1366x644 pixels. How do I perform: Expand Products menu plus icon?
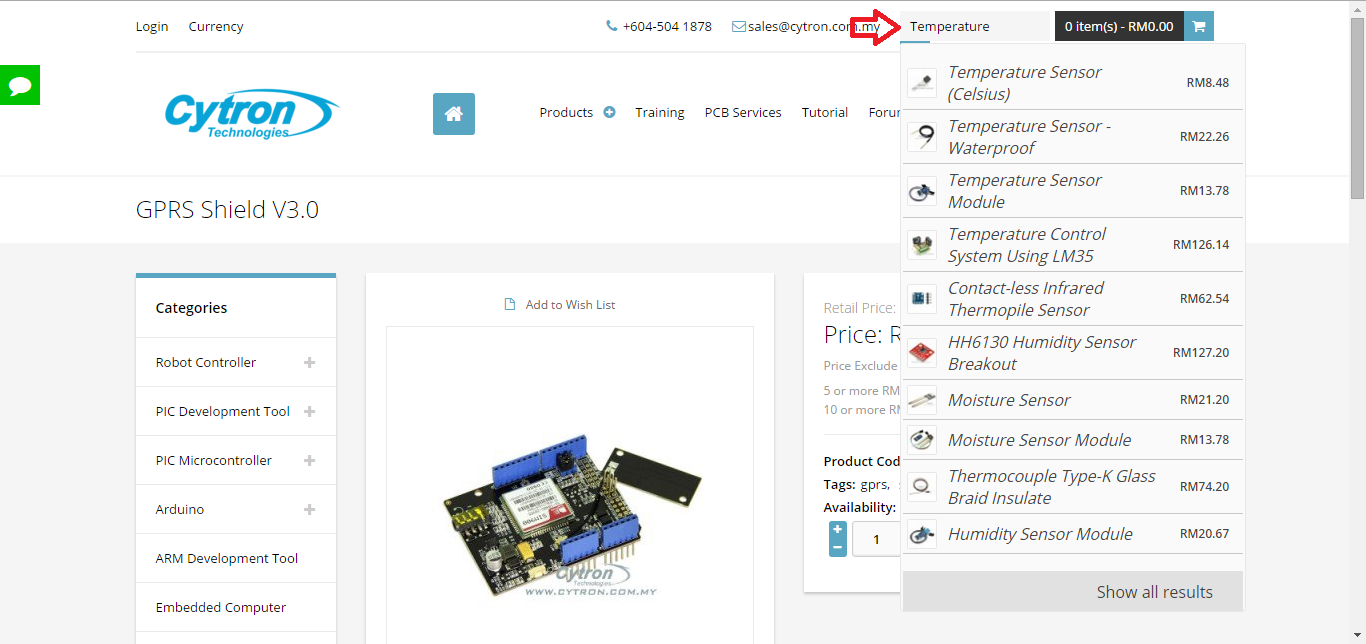tap(609, 112)
